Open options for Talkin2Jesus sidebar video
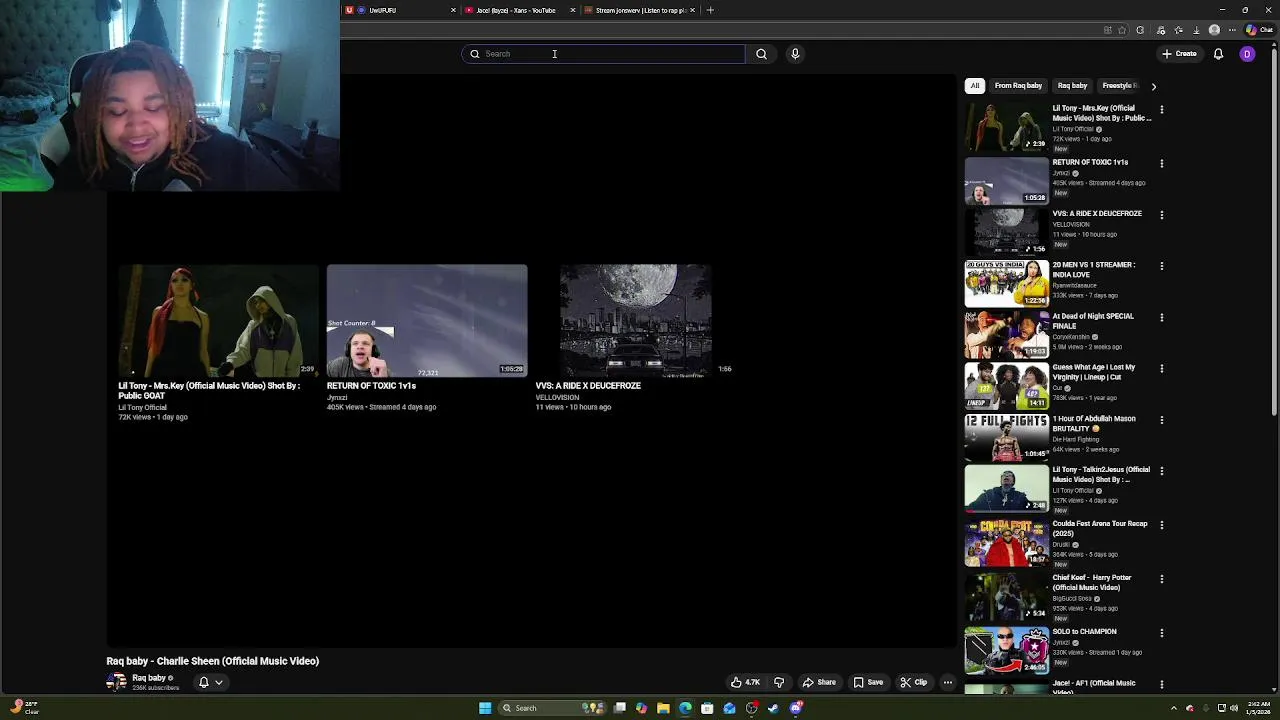This screenshot has width=1280, height=720. click(1161, 471)
